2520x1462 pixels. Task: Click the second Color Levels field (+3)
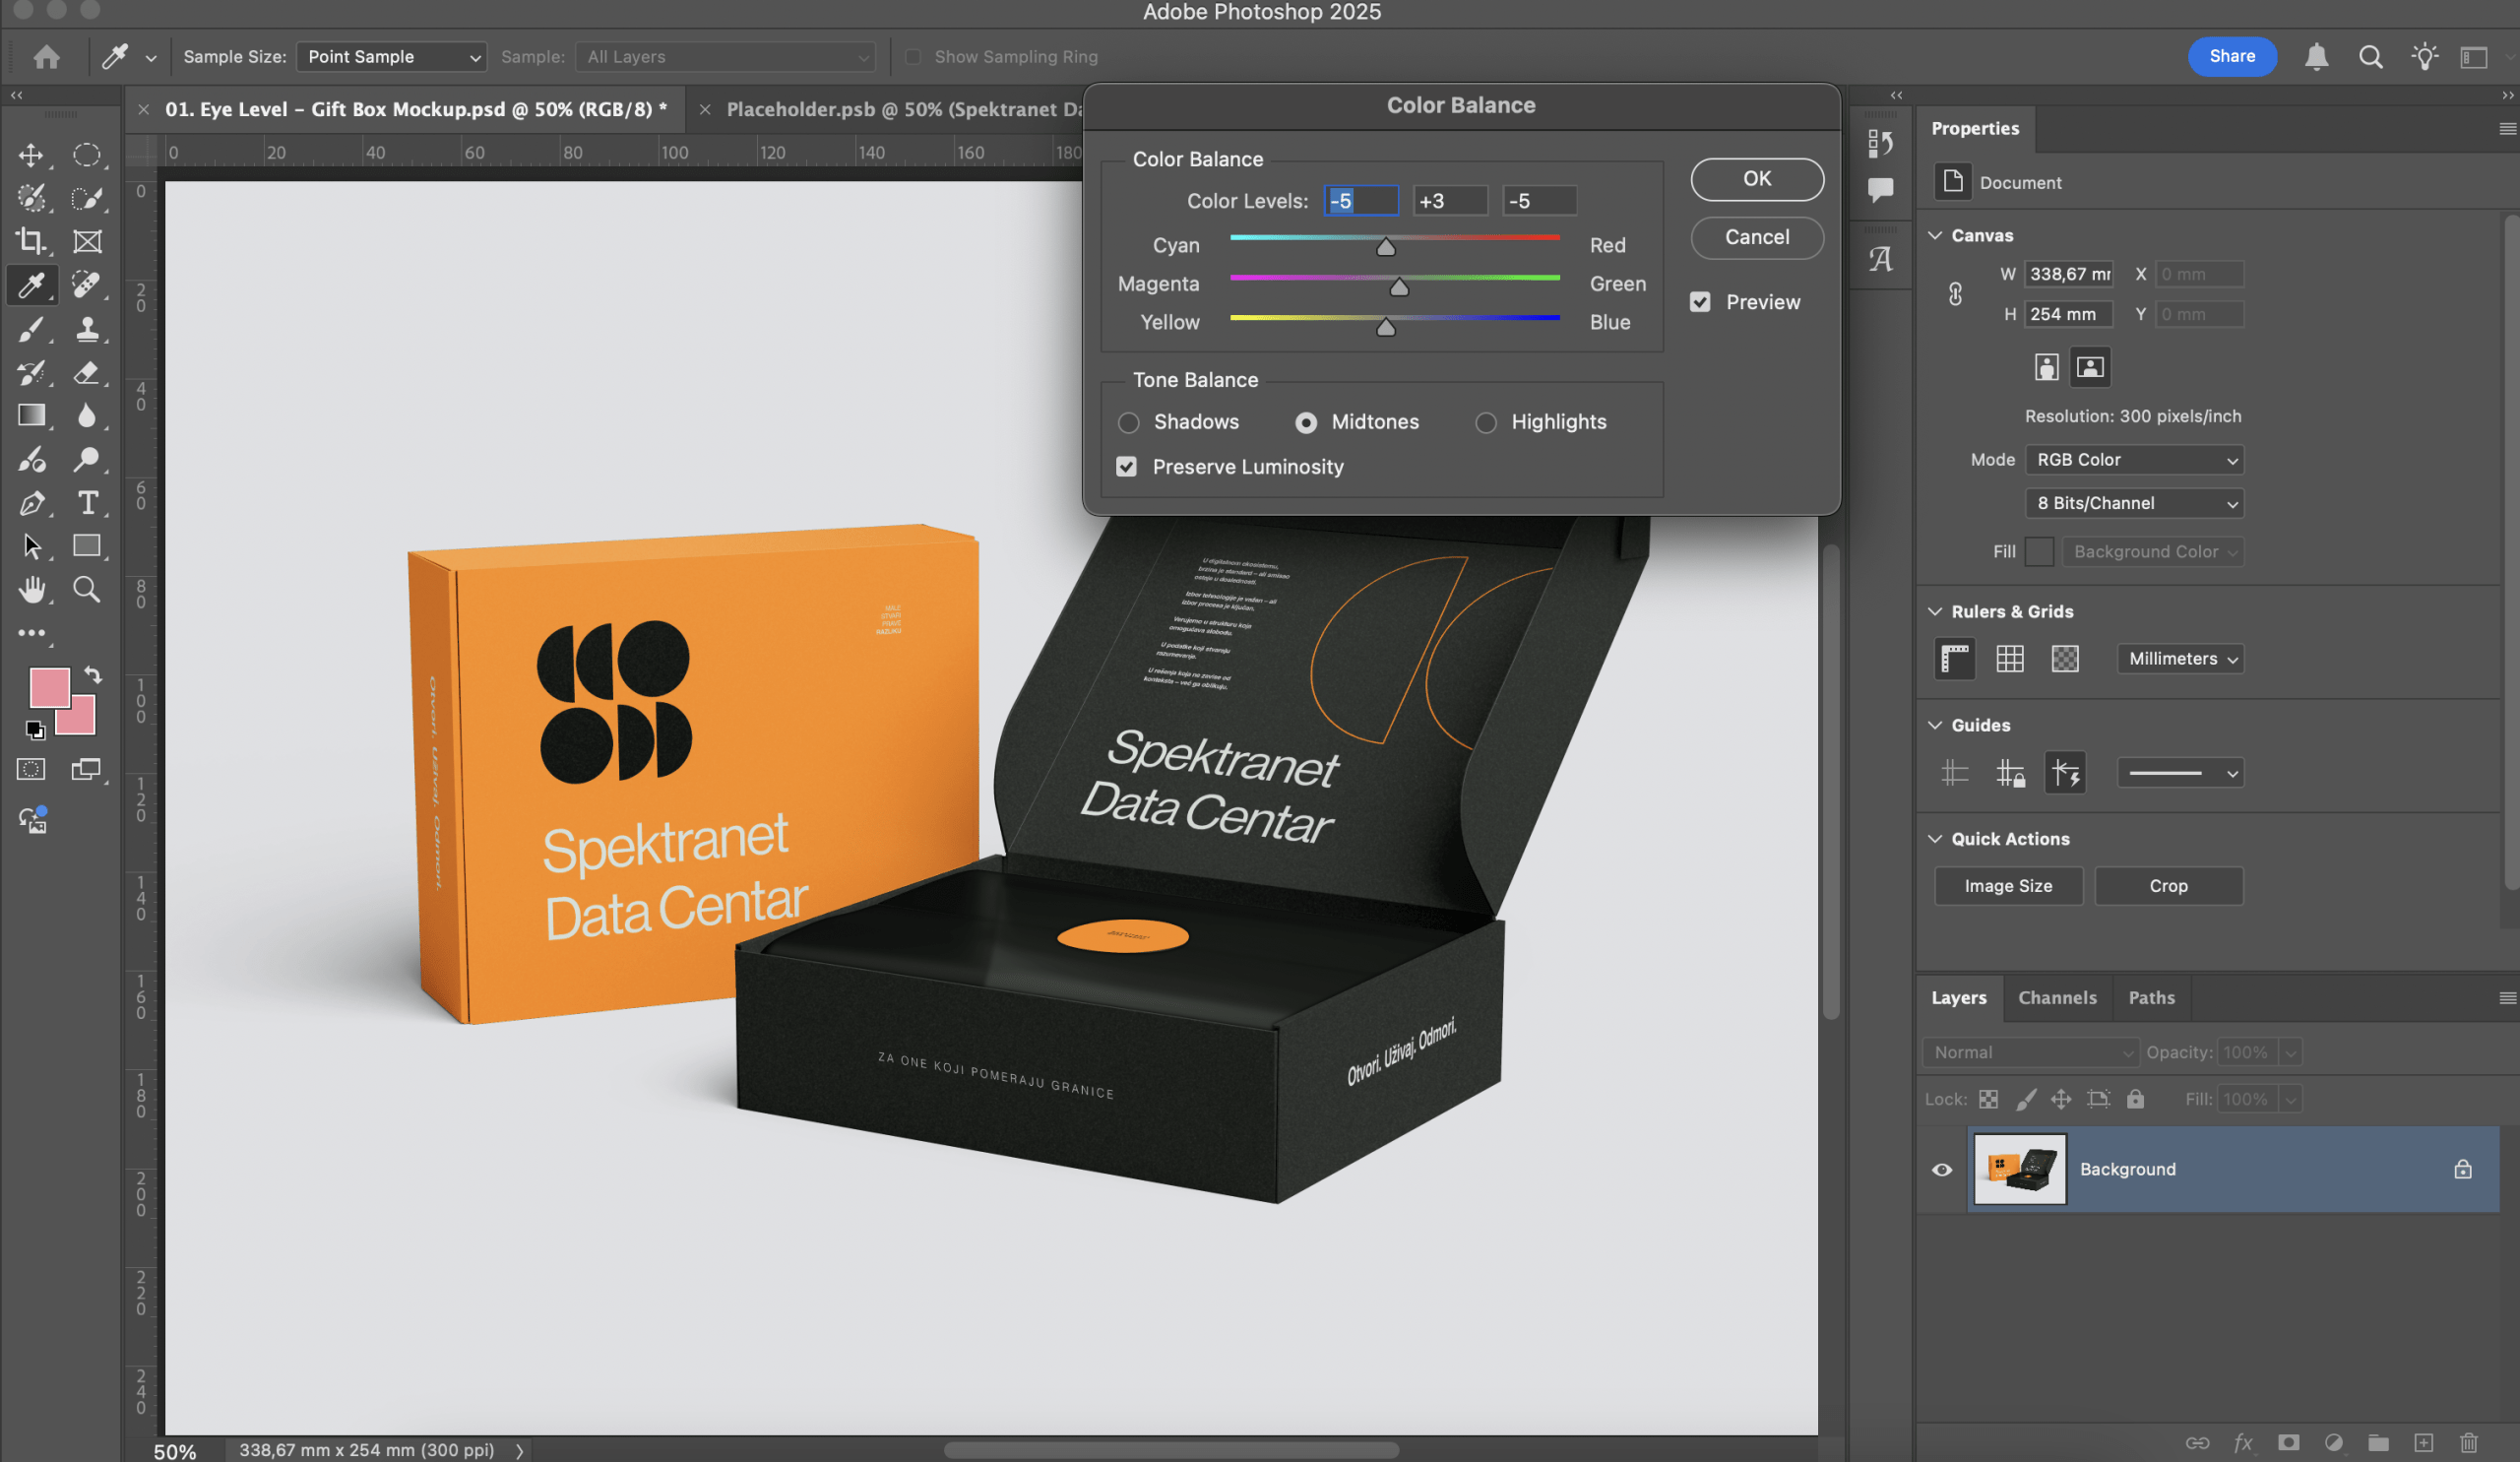coord(1449,201)
